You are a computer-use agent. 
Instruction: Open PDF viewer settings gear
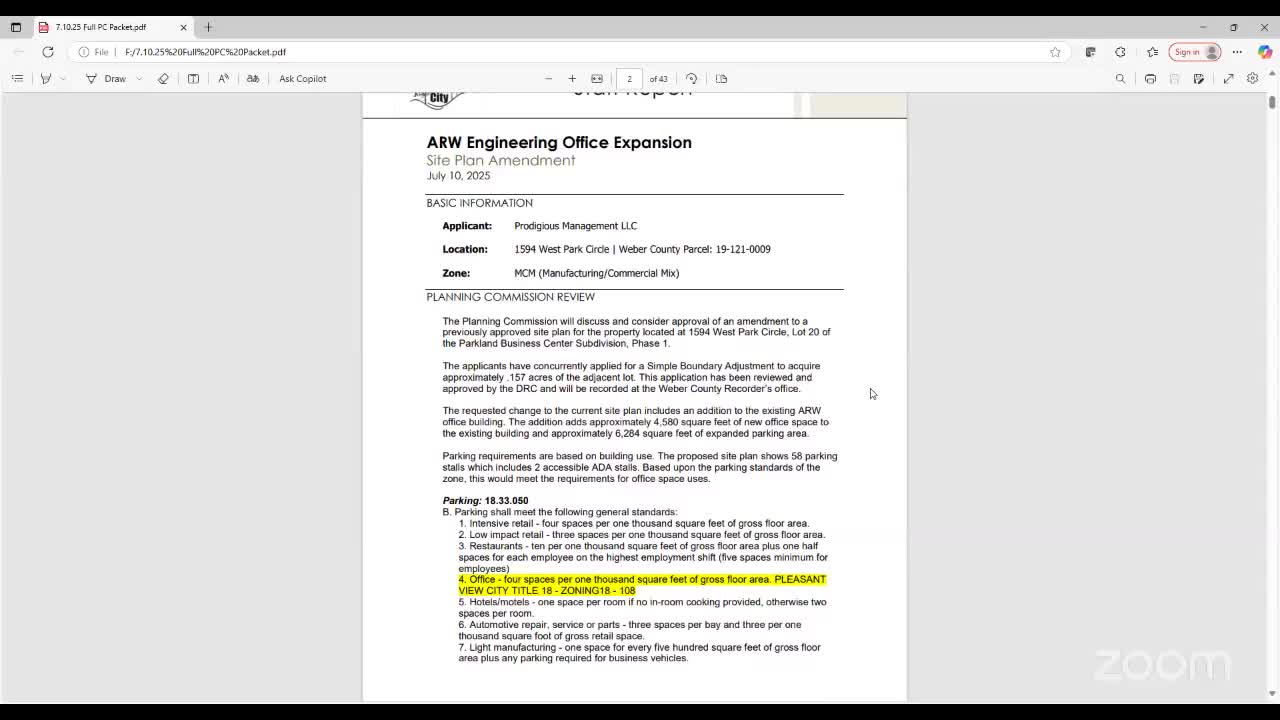click(x=1252, y=79)
